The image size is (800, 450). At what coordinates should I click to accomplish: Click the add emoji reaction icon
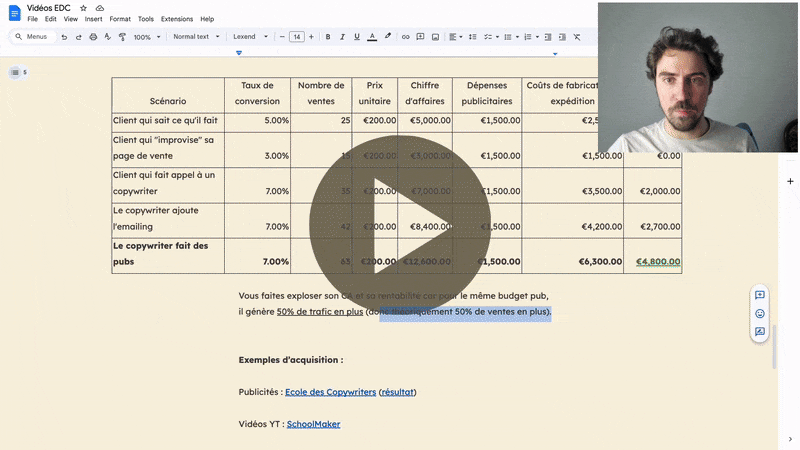[760, 313]
